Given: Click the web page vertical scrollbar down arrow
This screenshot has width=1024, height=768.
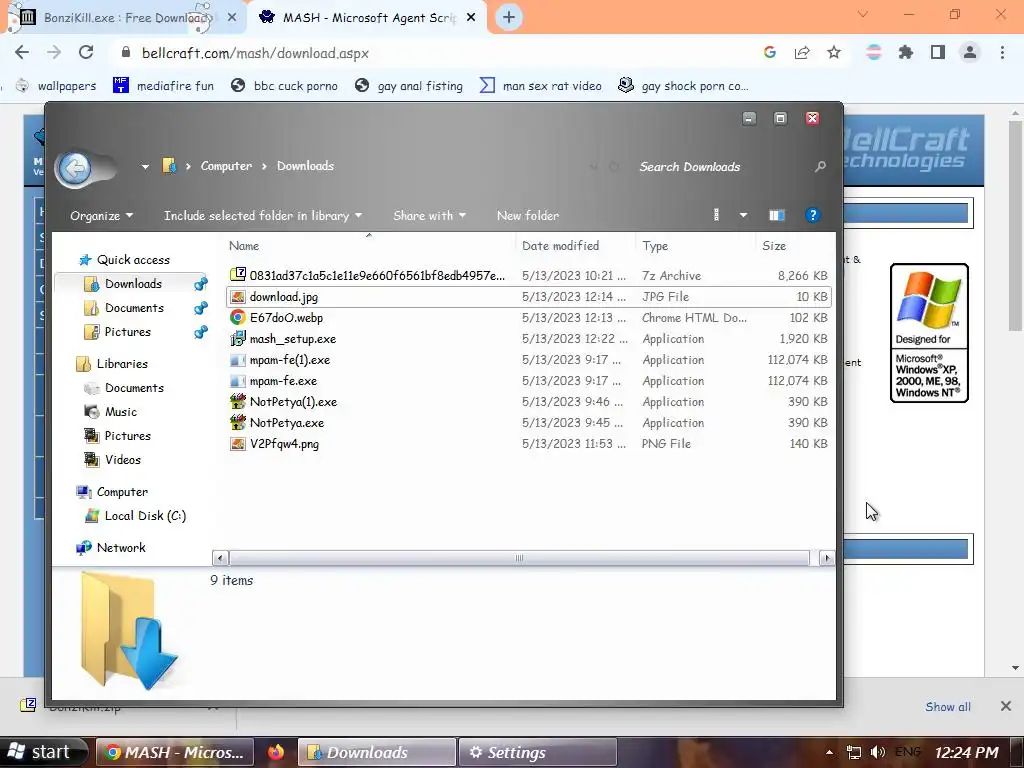Looking at the screenshot, I should click(x=1015, y=667).
